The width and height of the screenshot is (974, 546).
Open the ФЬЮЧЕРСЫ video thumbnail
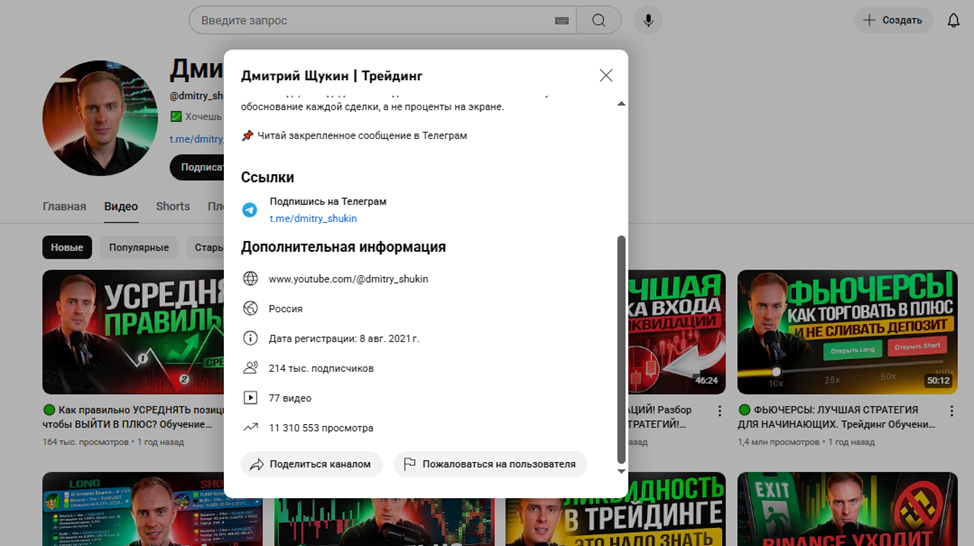click(847, 332)
